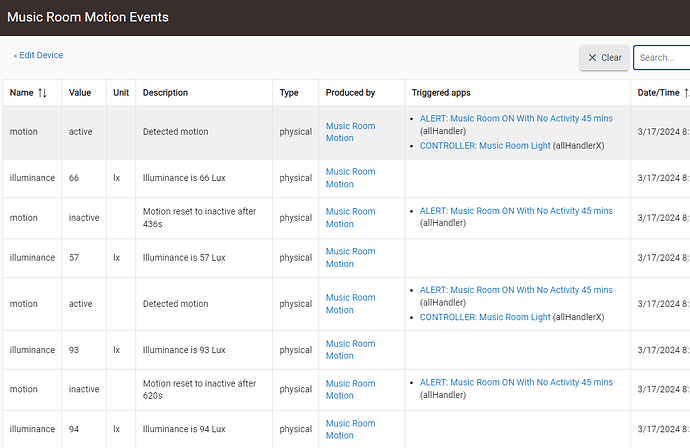Click the sort arrow next to Date/Time

pos(686,93)
